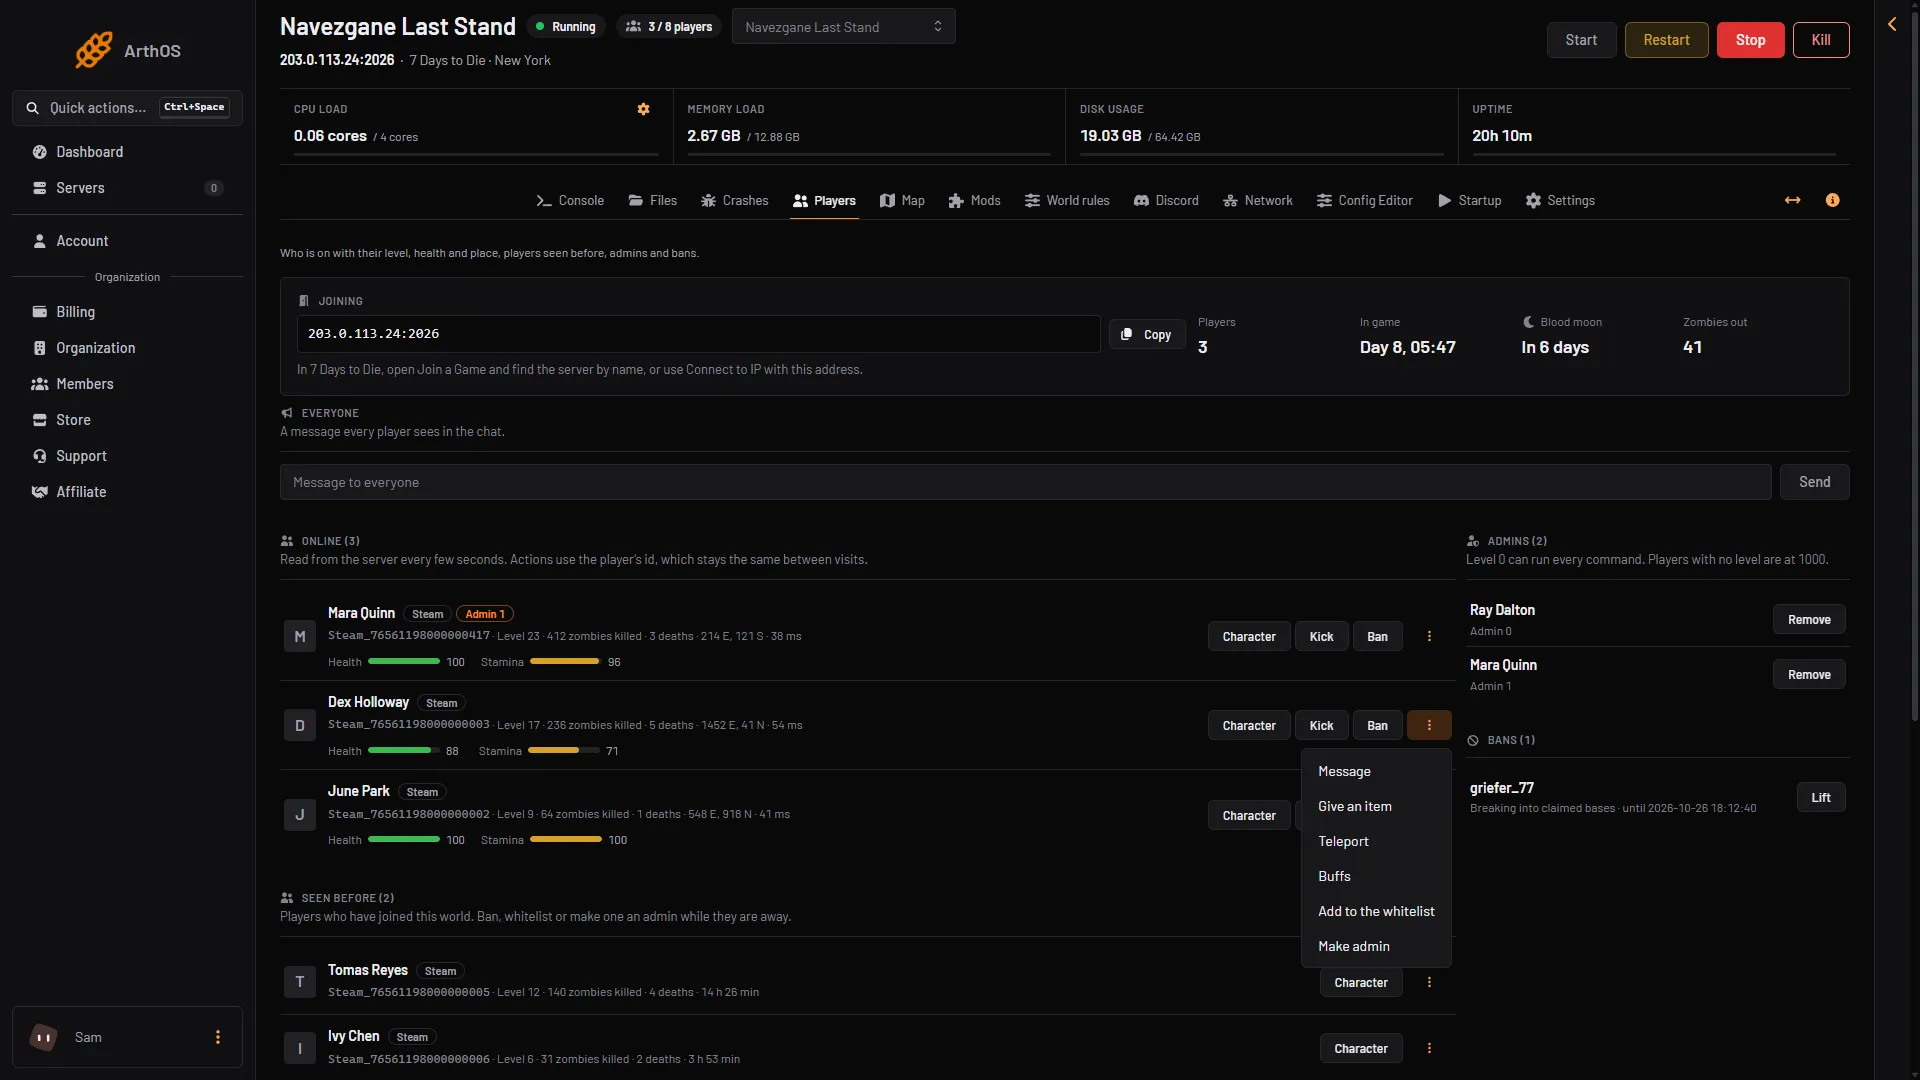Choose Add to the whitelist

tap(1376, 911)
